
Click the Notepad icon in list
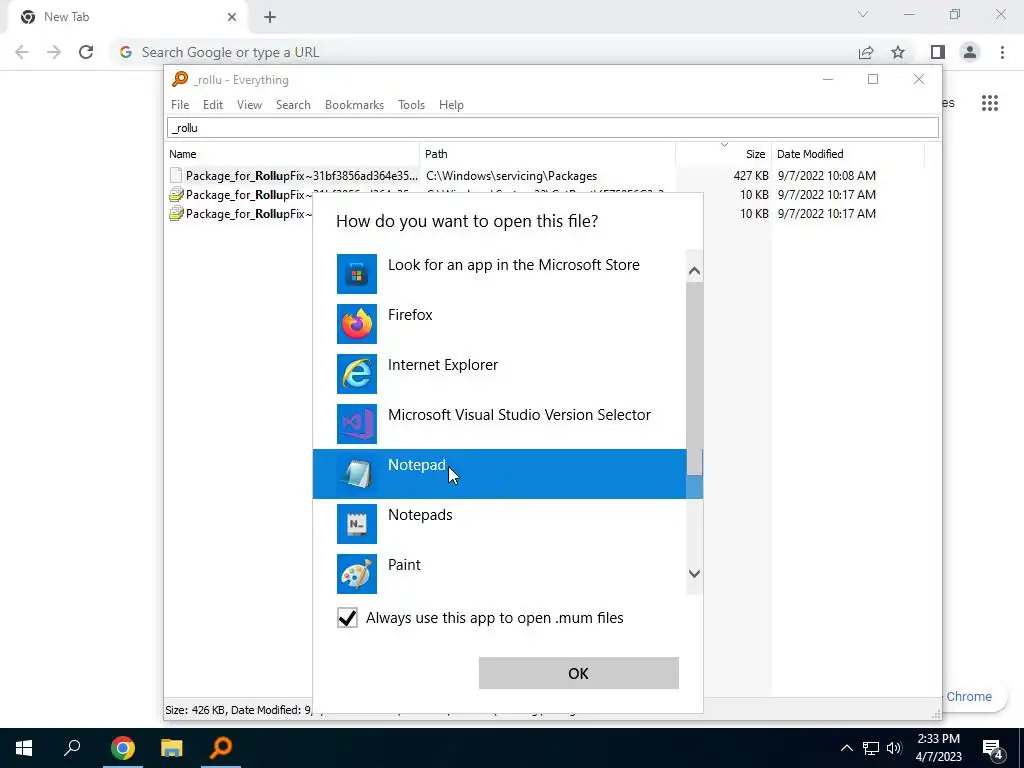(357, 474)
